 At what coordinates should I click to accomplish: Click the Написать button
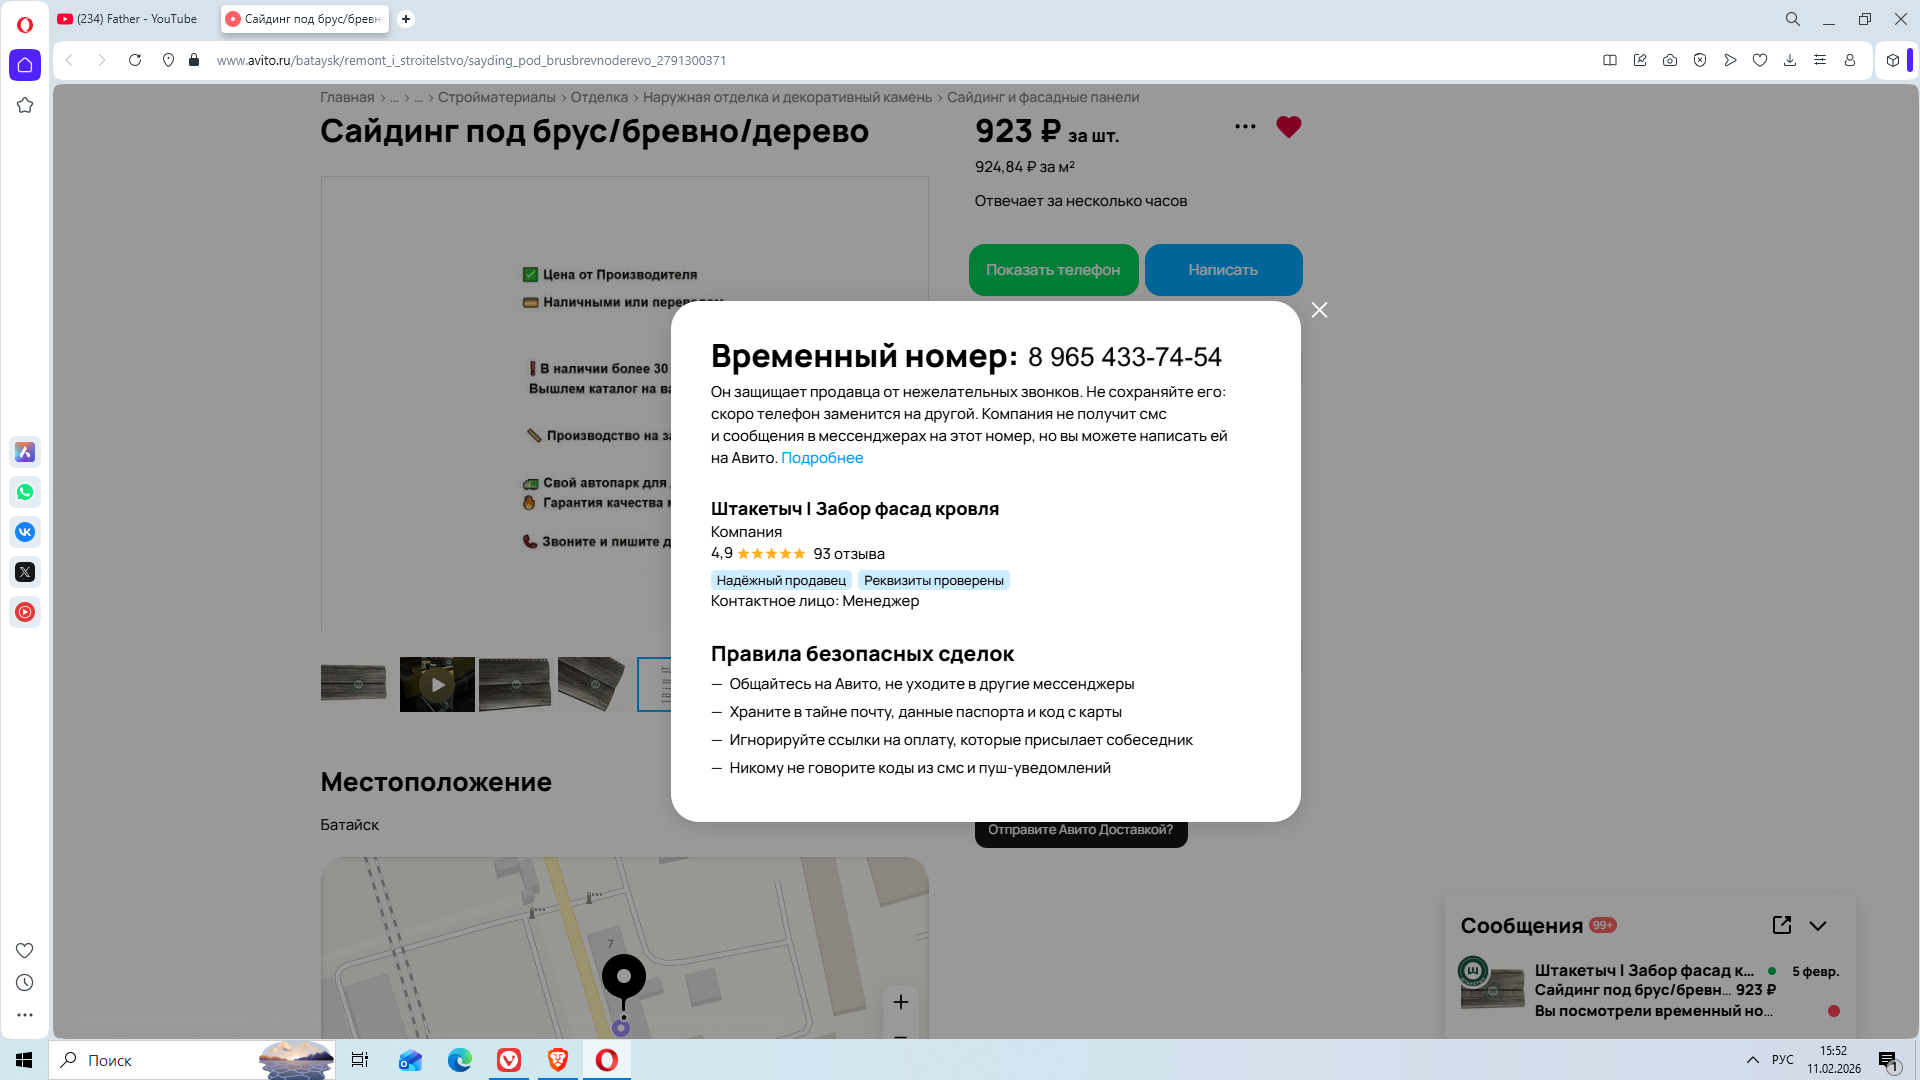[1222, 270]
